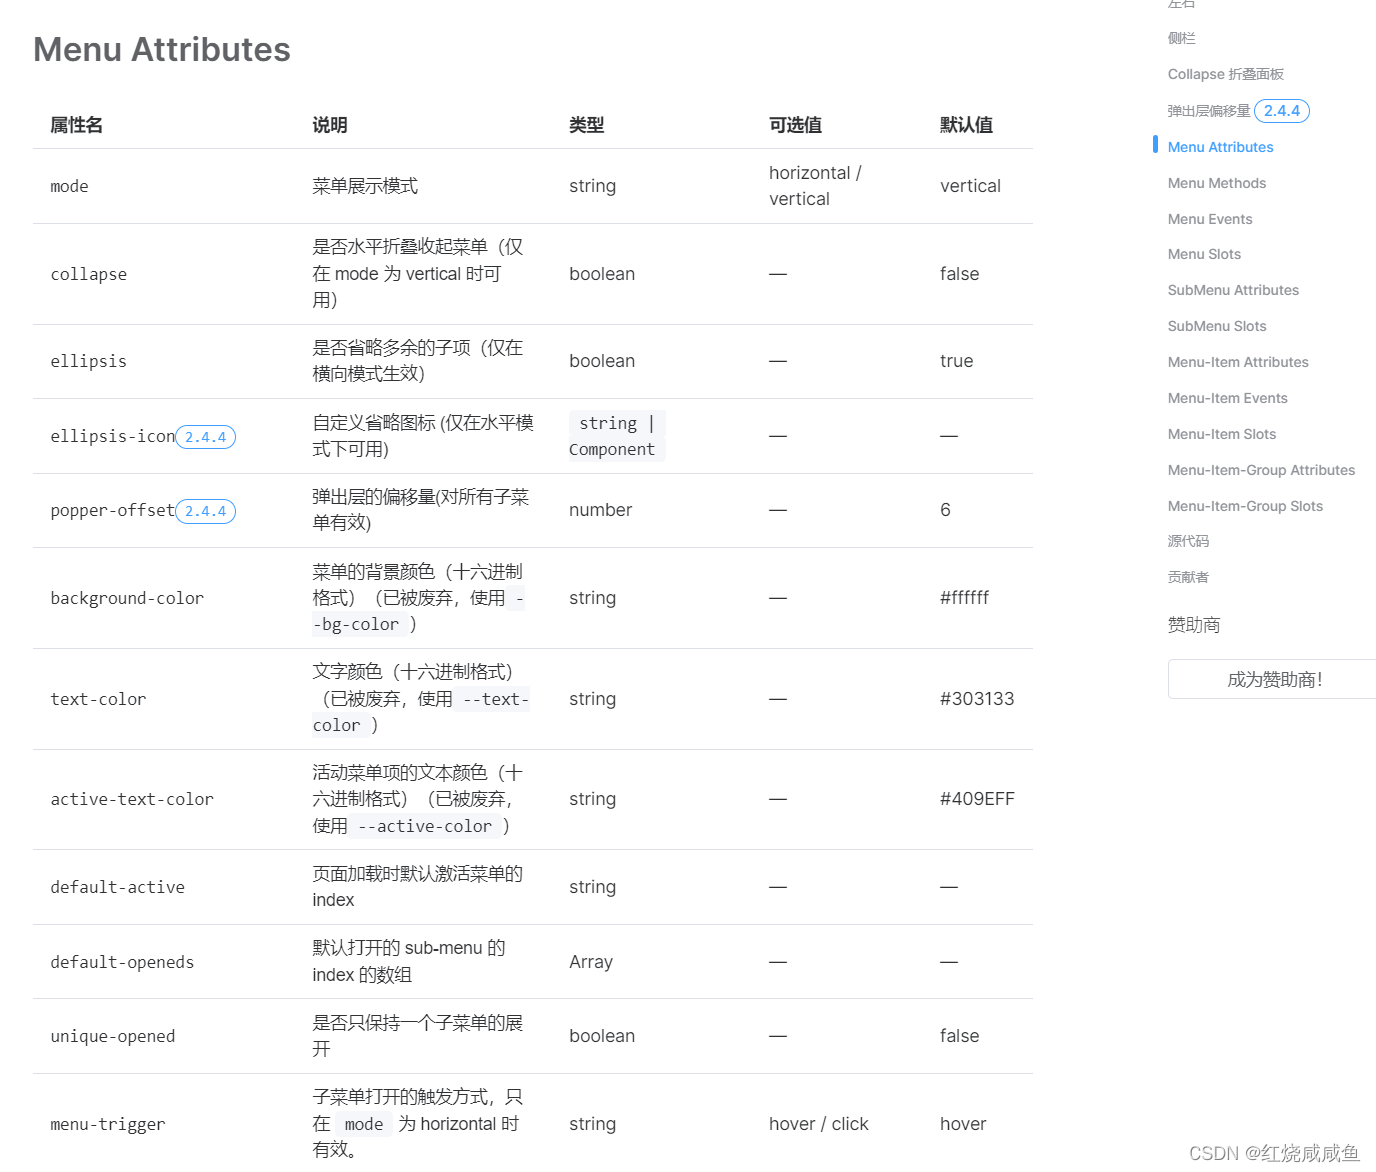
Task: Click the inline 'mode' code in menu-trigger description
Action: (364, 1124)
